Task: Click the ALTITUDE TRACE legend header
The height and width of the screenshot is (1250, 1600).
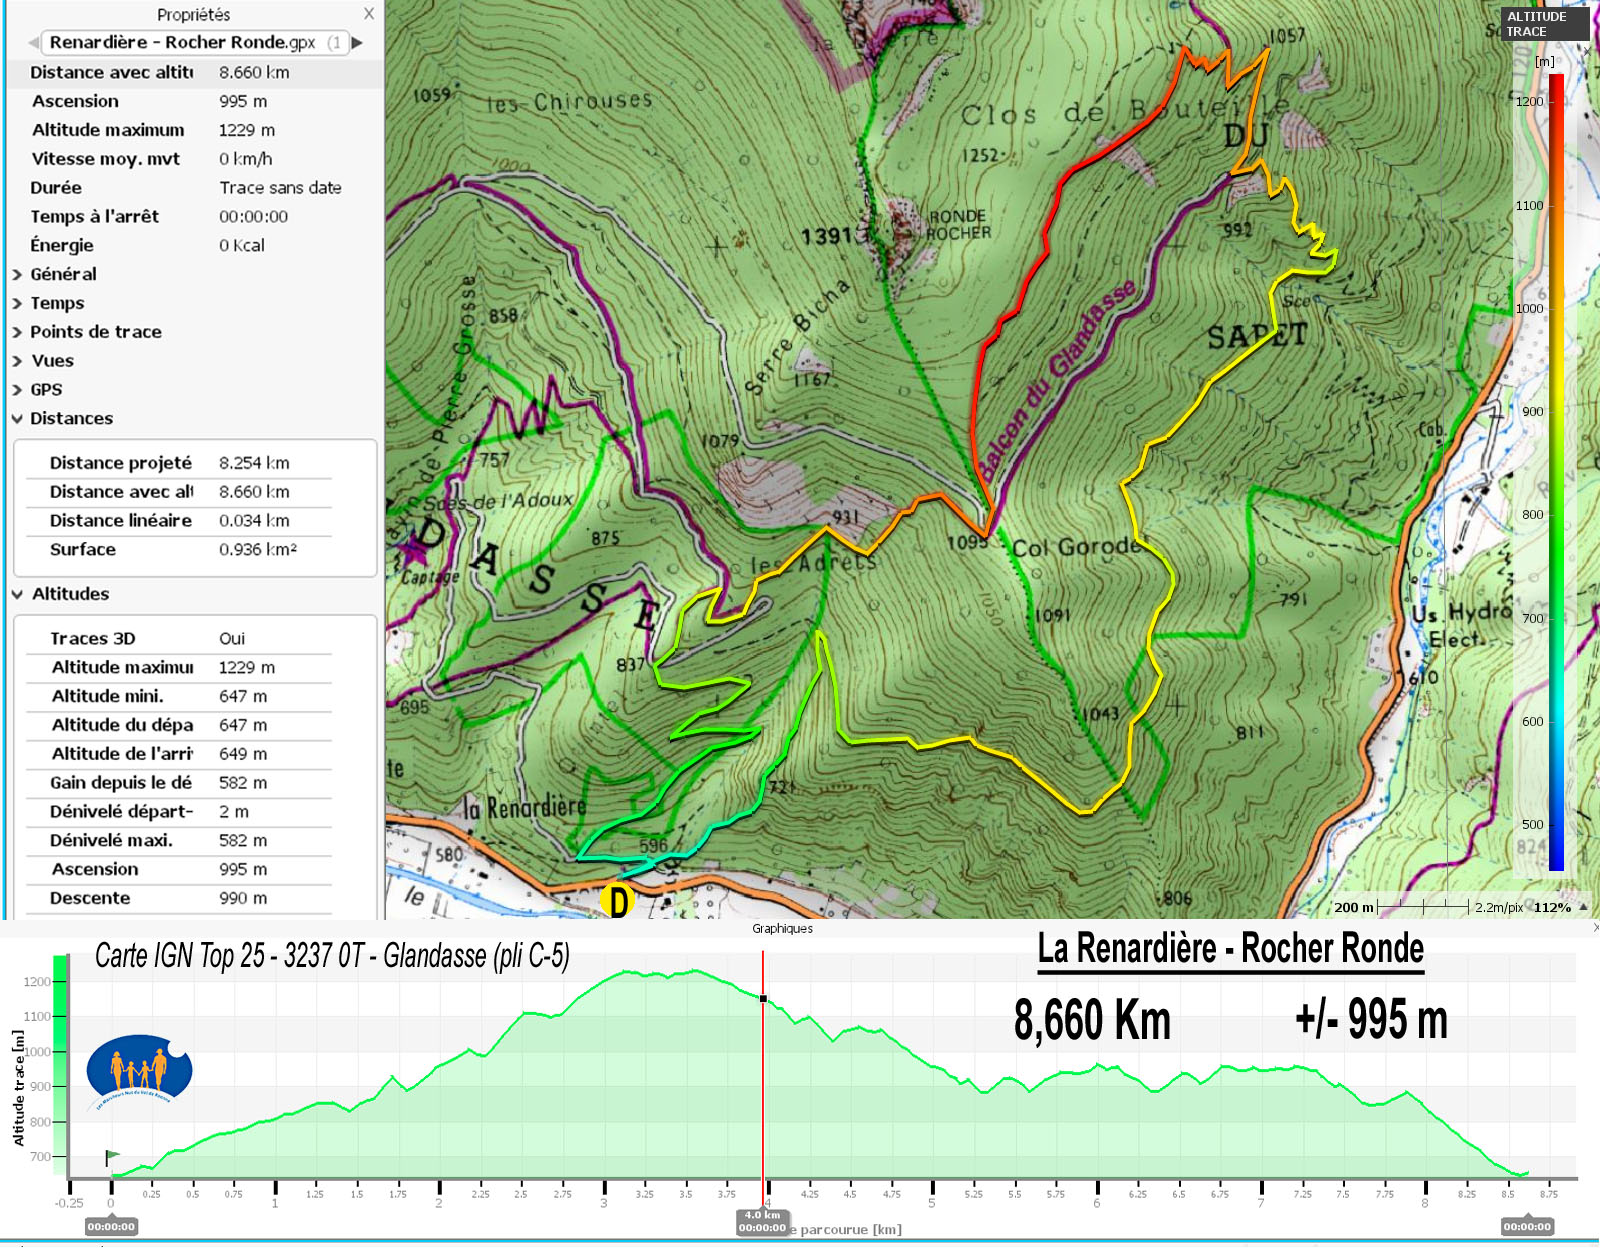Action: tap(1545, 24)
